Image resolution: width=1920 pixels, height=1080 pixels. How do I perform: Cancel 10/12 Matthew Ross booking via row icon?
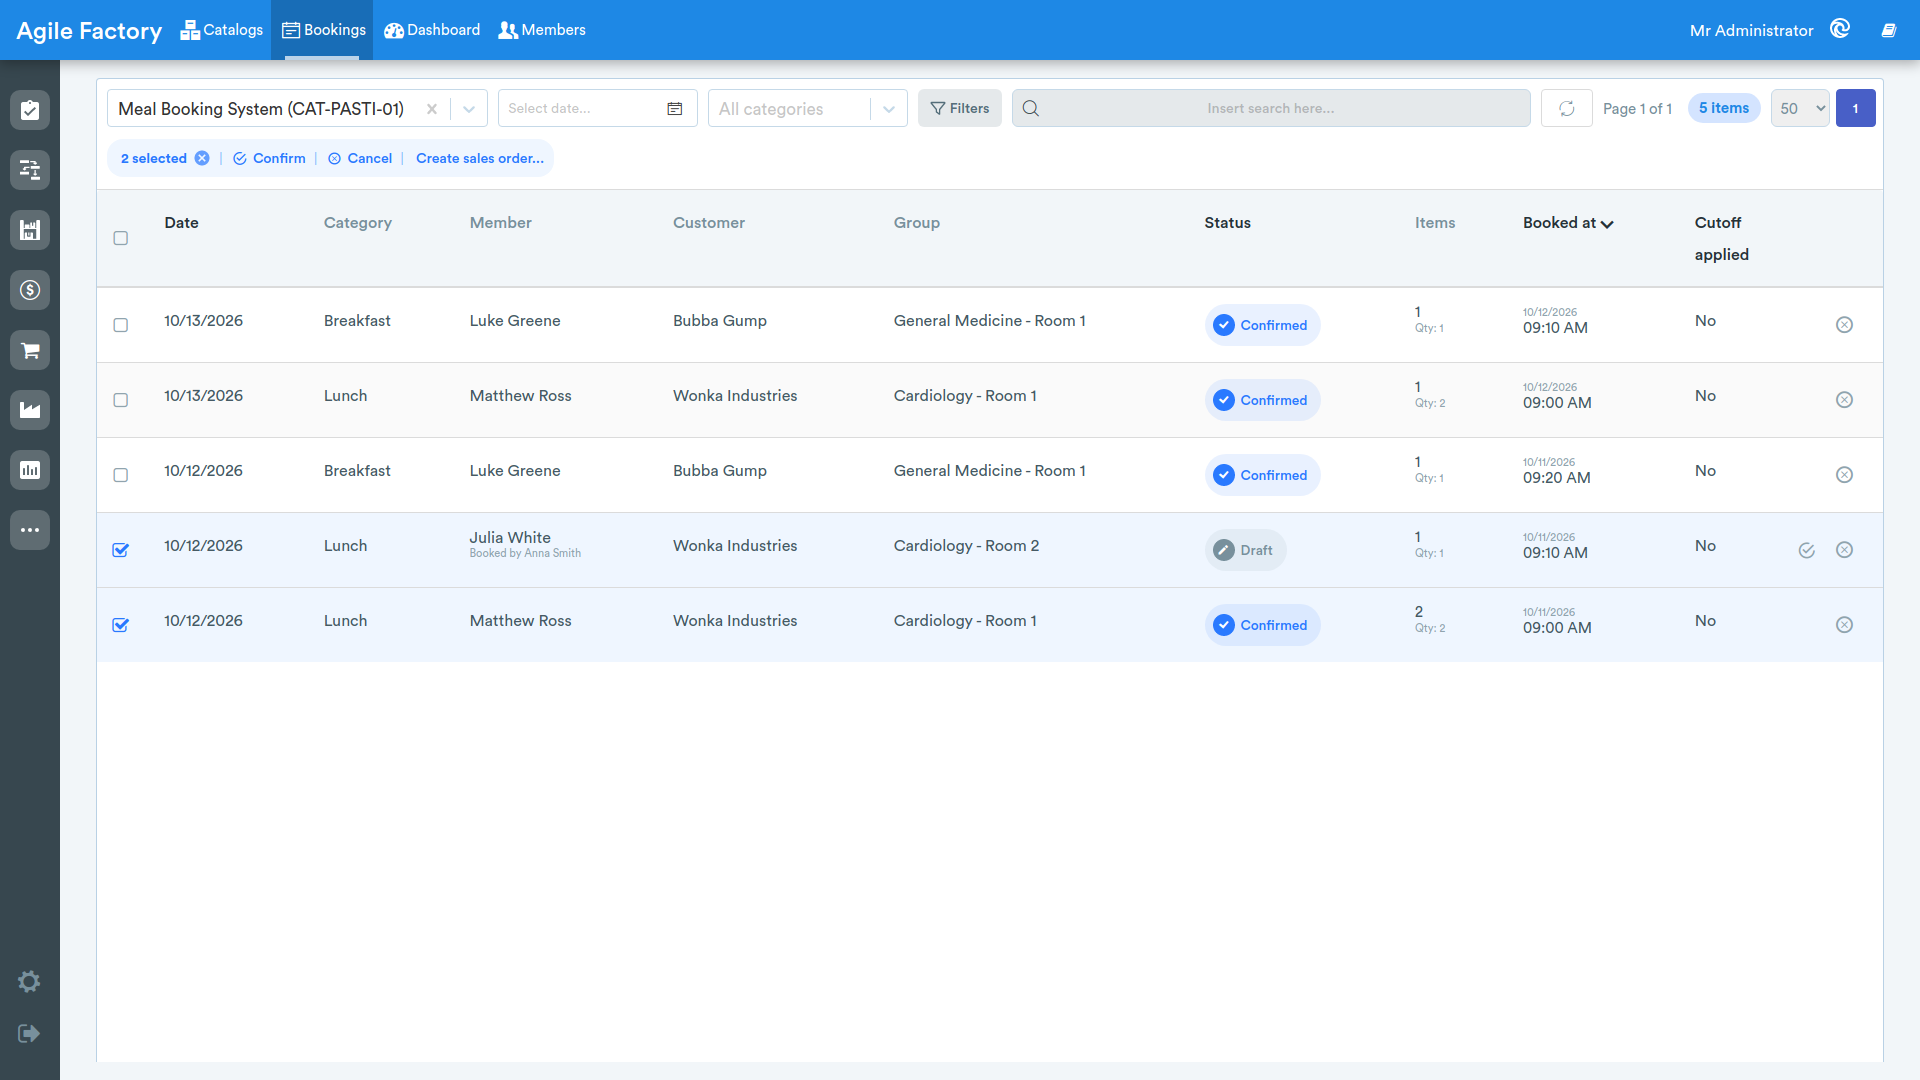[x=1844, y=625]
